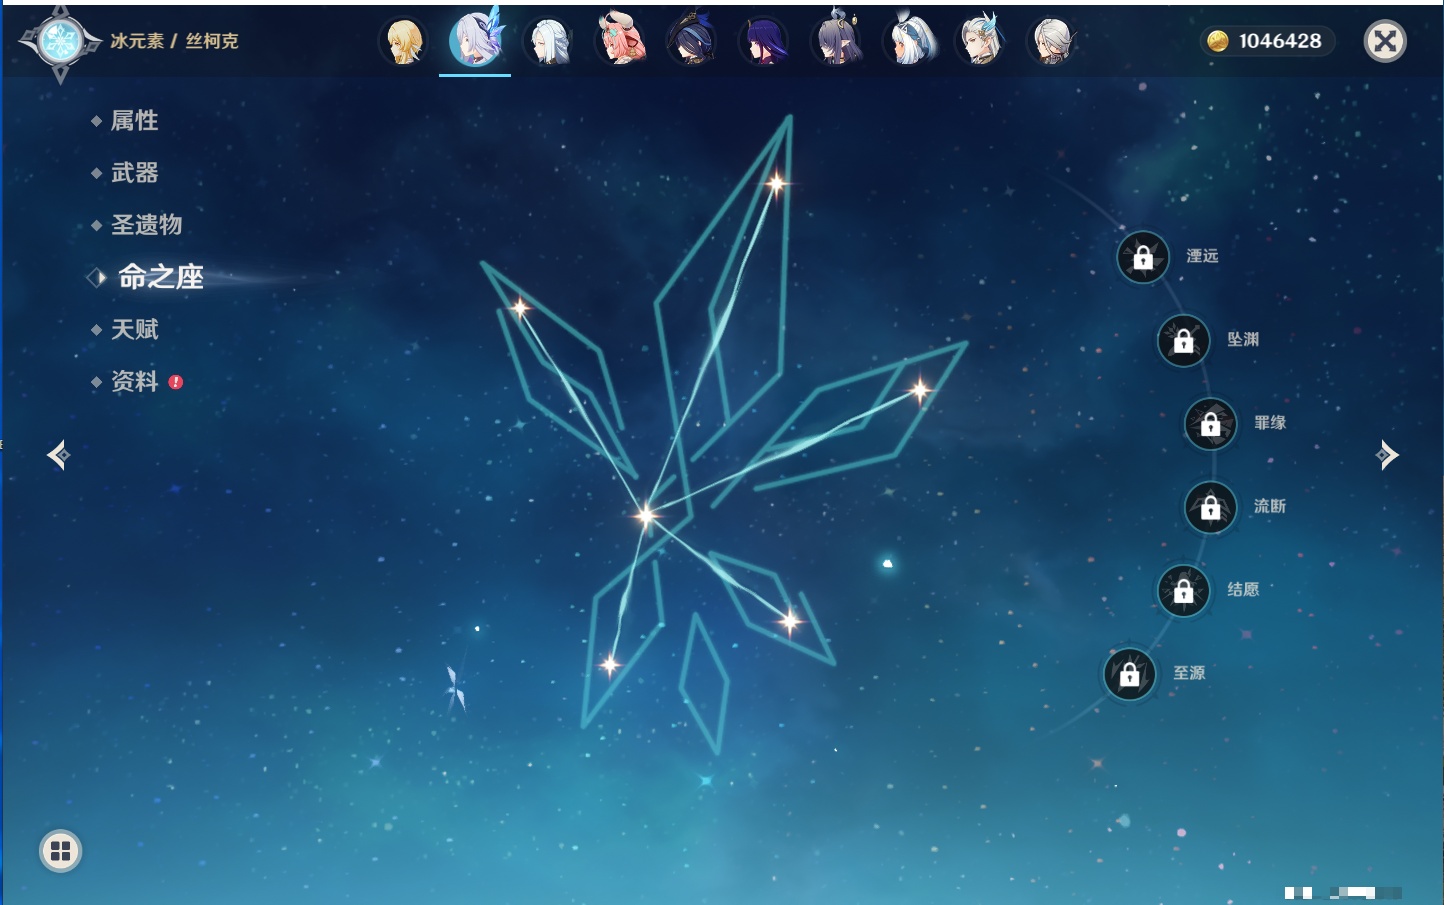1444x905 pixels.
Task: Open the 圣遗物 artifacts tab
Action: 146,225
